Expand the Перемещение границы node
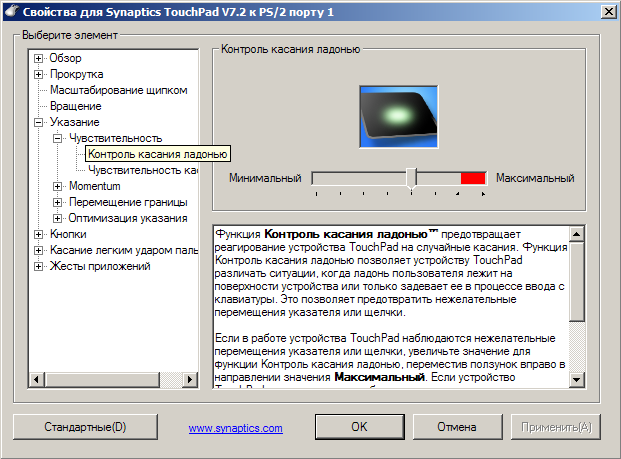Viewport: 621px width, 459px height. click(57, 202)
